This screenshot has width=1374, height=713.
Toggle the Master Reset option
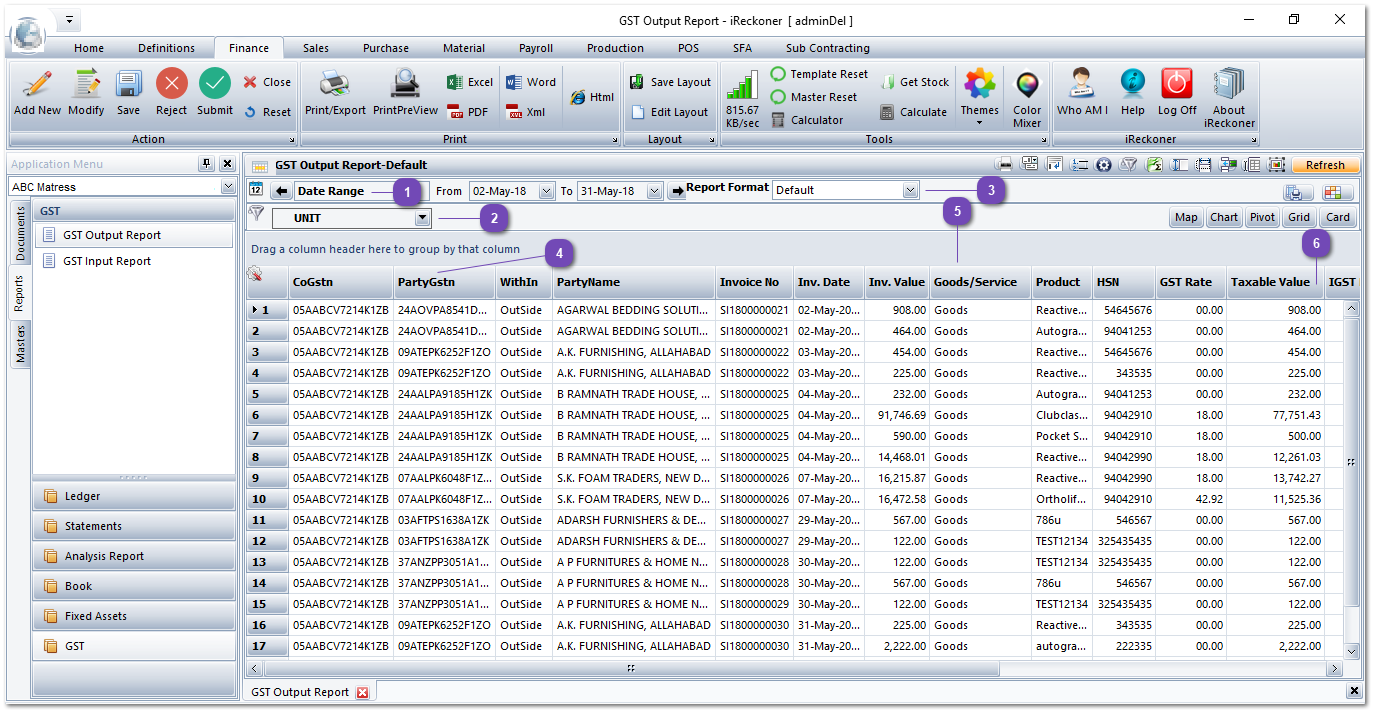778,97
